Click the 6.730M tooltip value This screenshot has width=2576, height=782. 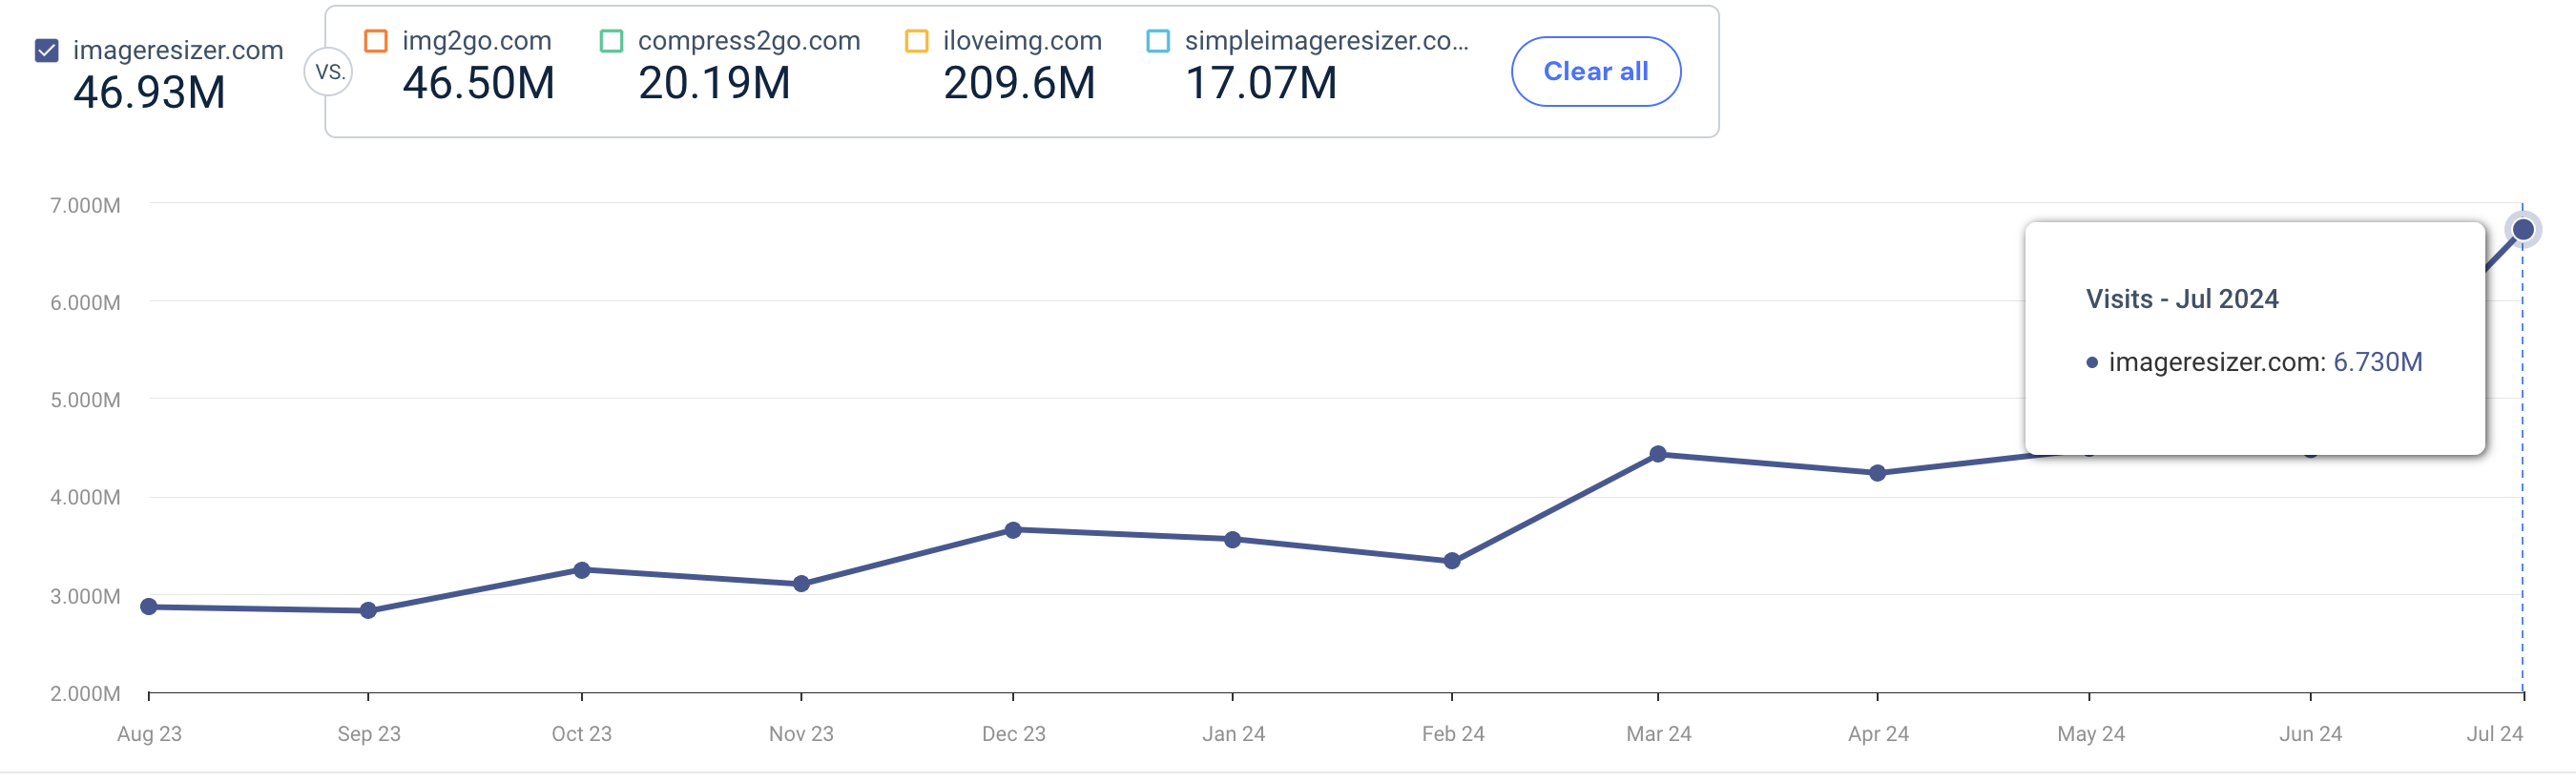(2377, 362)
